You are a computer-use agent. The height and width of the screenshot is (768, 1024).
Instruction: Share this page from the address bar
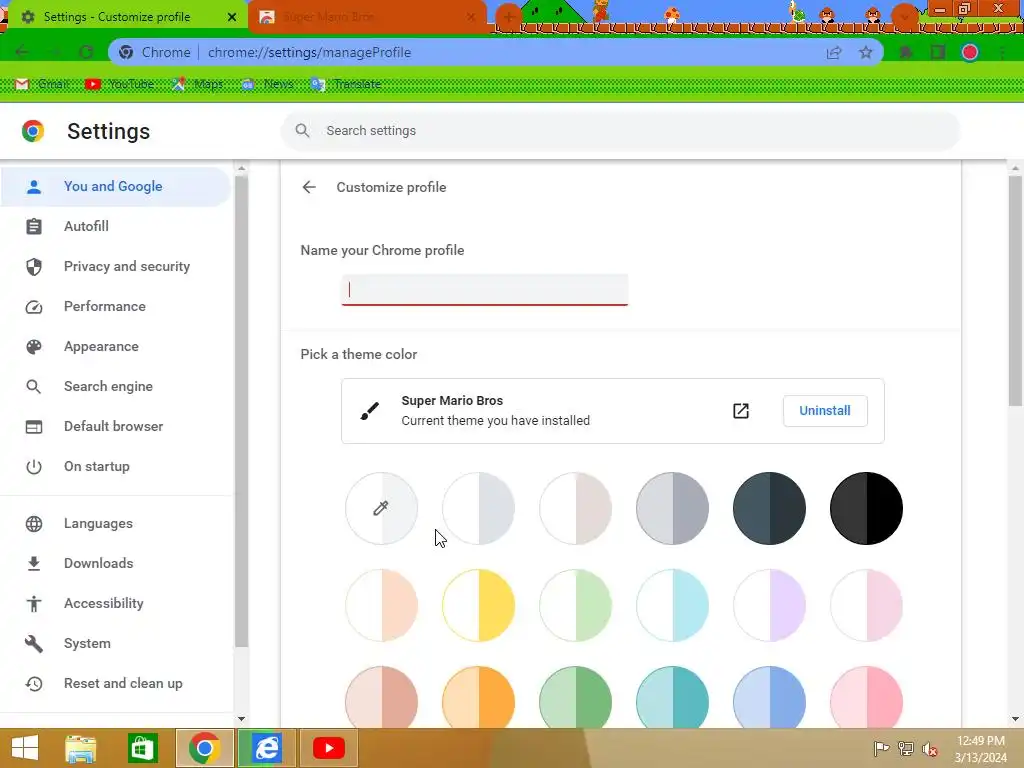(x=834, y=52)
